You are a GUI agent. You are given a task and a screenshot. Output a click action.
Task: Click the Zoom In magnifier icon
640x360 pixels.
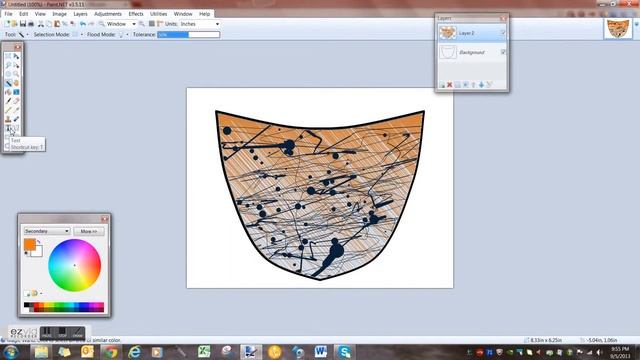coord(142,24)
